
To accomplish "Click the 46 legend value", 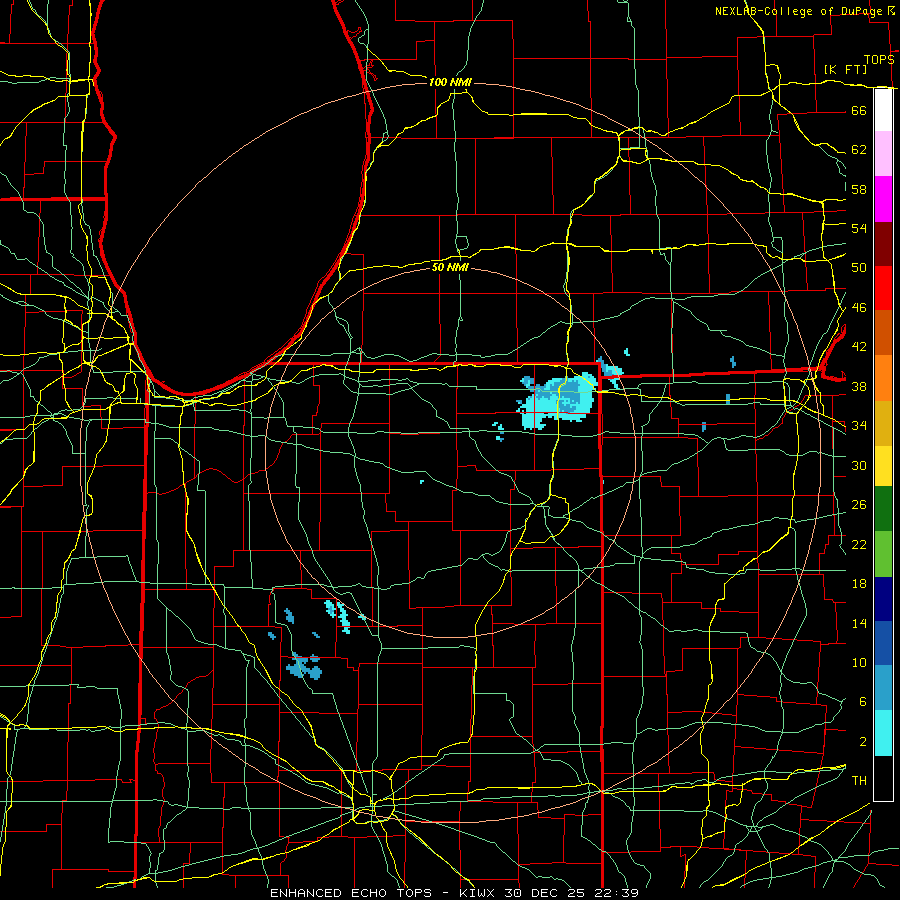I will click(x=859, y=308).
